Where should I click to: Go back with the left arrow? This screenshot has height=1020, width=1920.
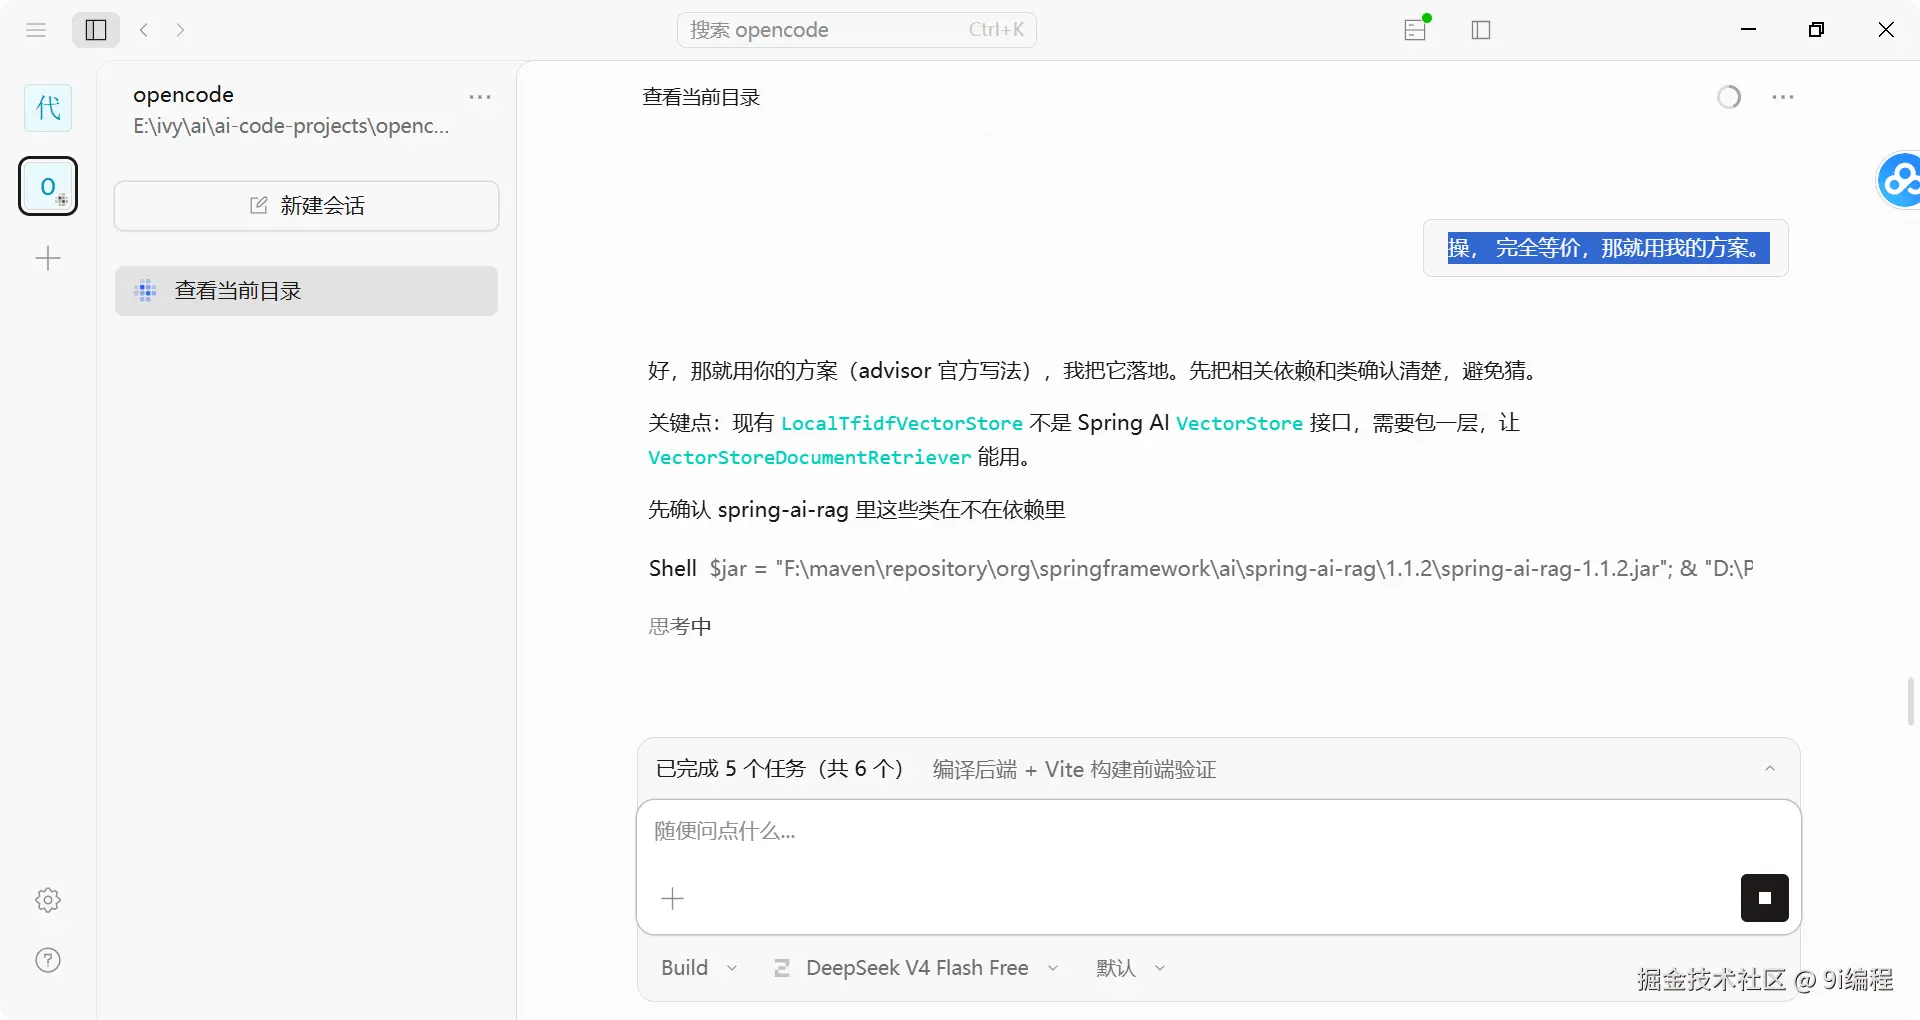[144, 30]
